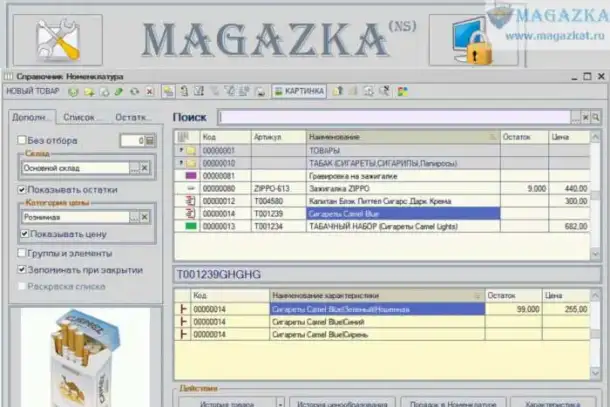
Task: Click the Порядок в Номенклатуре button
Action: pyautogui.click(x=453, y=403)
